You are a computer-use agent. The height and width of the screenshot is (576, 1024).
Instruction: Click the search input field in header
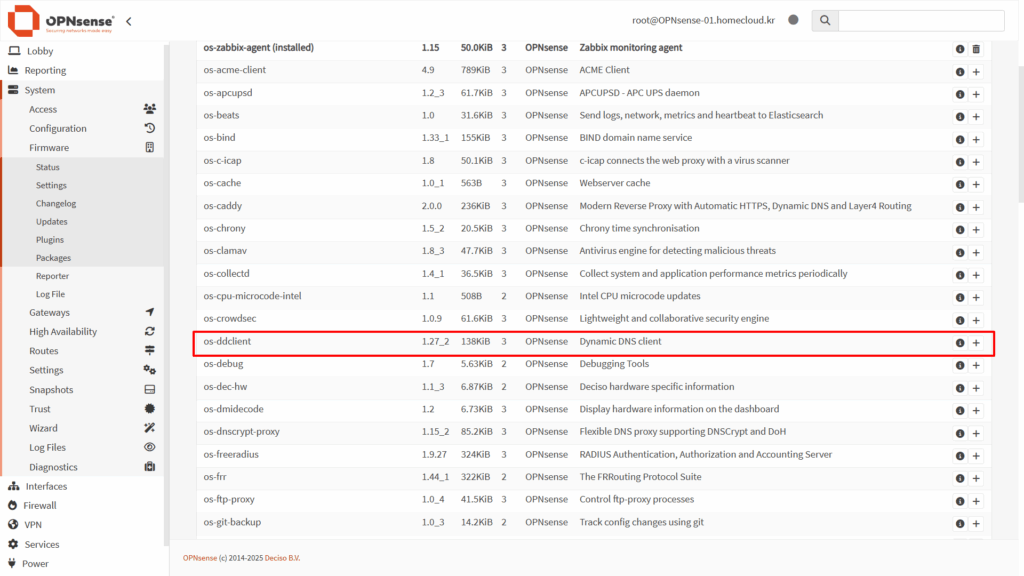pos(920,20)
